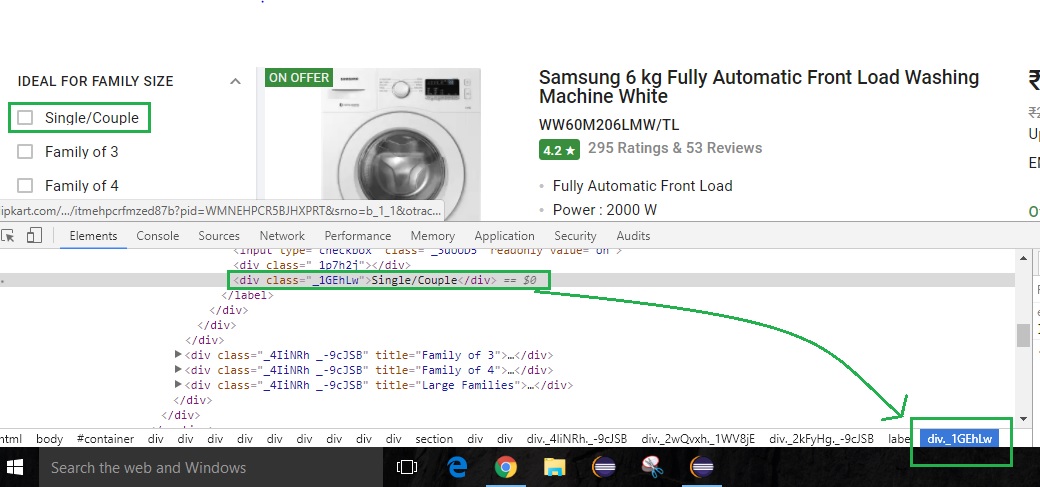Click div._2kFyHg._-9cJSB breadcrumb

(821, 439)
